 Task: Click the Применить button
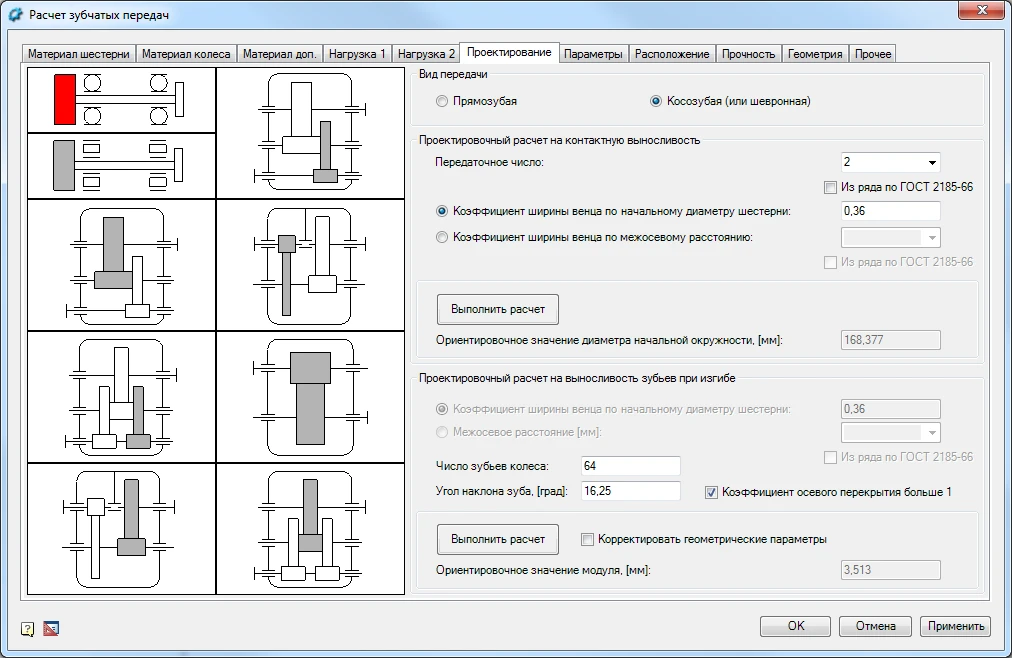tap(955, 626)
